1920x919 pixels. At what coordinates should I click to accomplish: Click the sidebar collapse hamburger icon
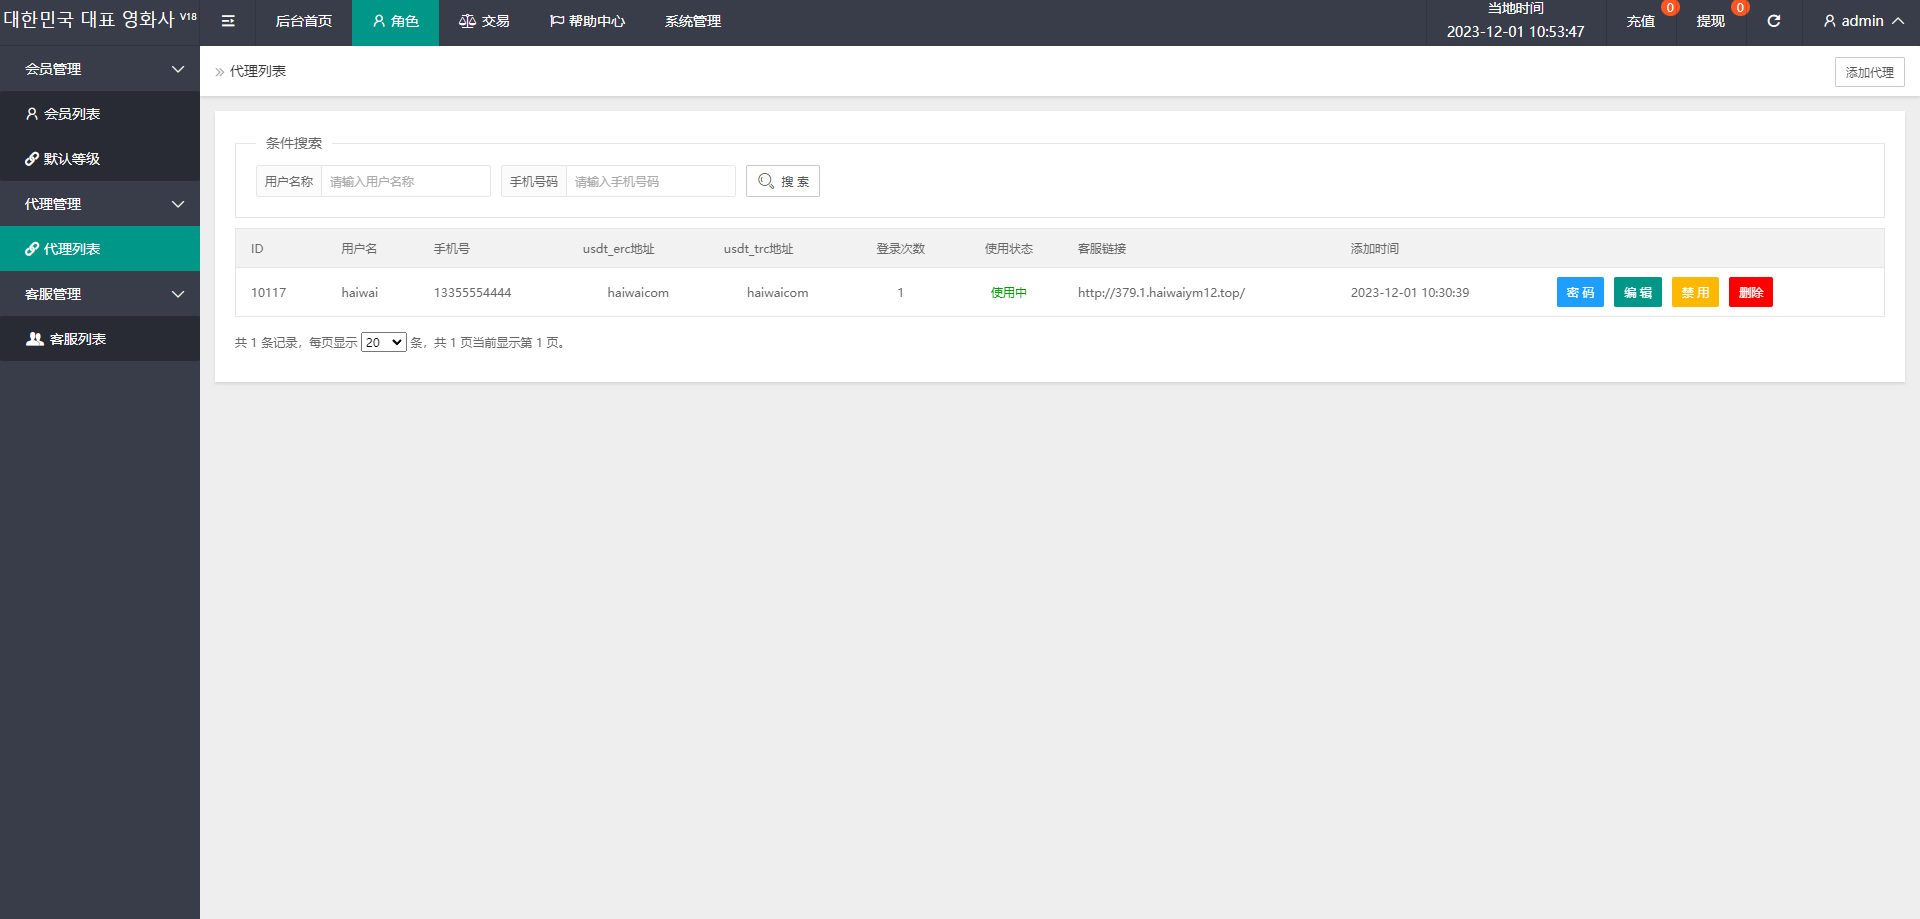click(228, 21)
